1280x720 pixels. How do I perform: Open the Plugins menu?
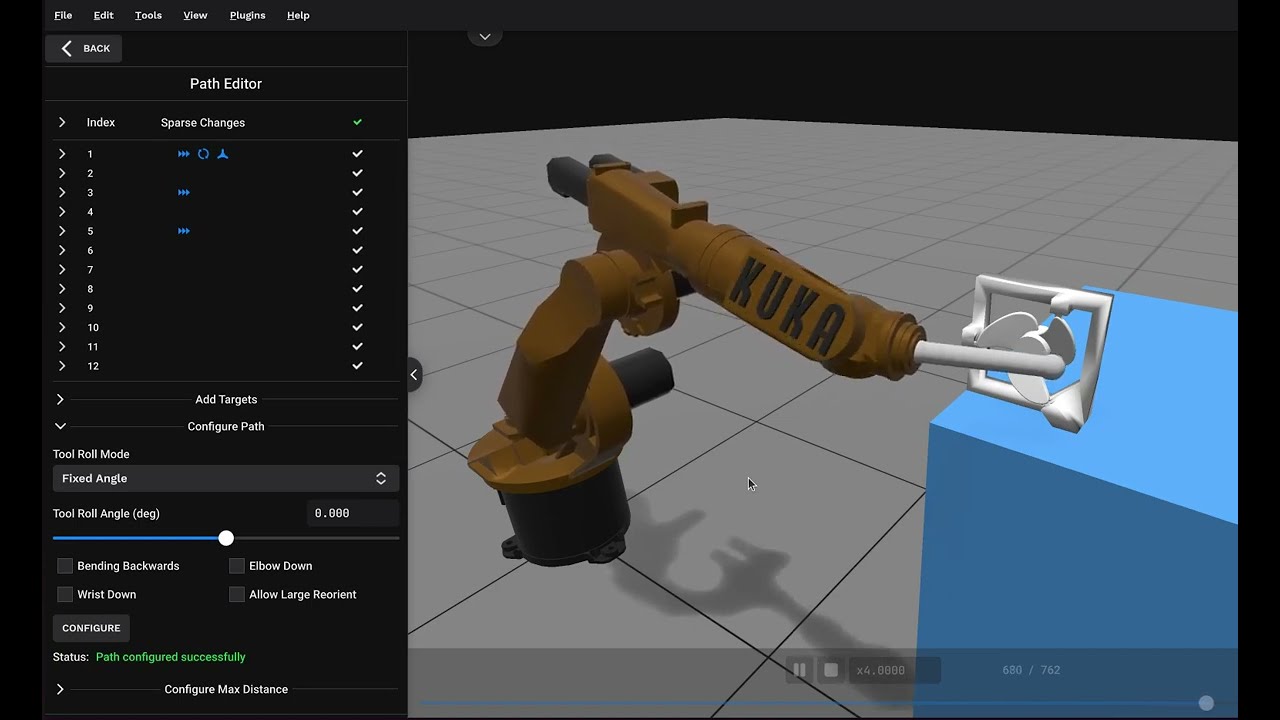coord(247,15)
